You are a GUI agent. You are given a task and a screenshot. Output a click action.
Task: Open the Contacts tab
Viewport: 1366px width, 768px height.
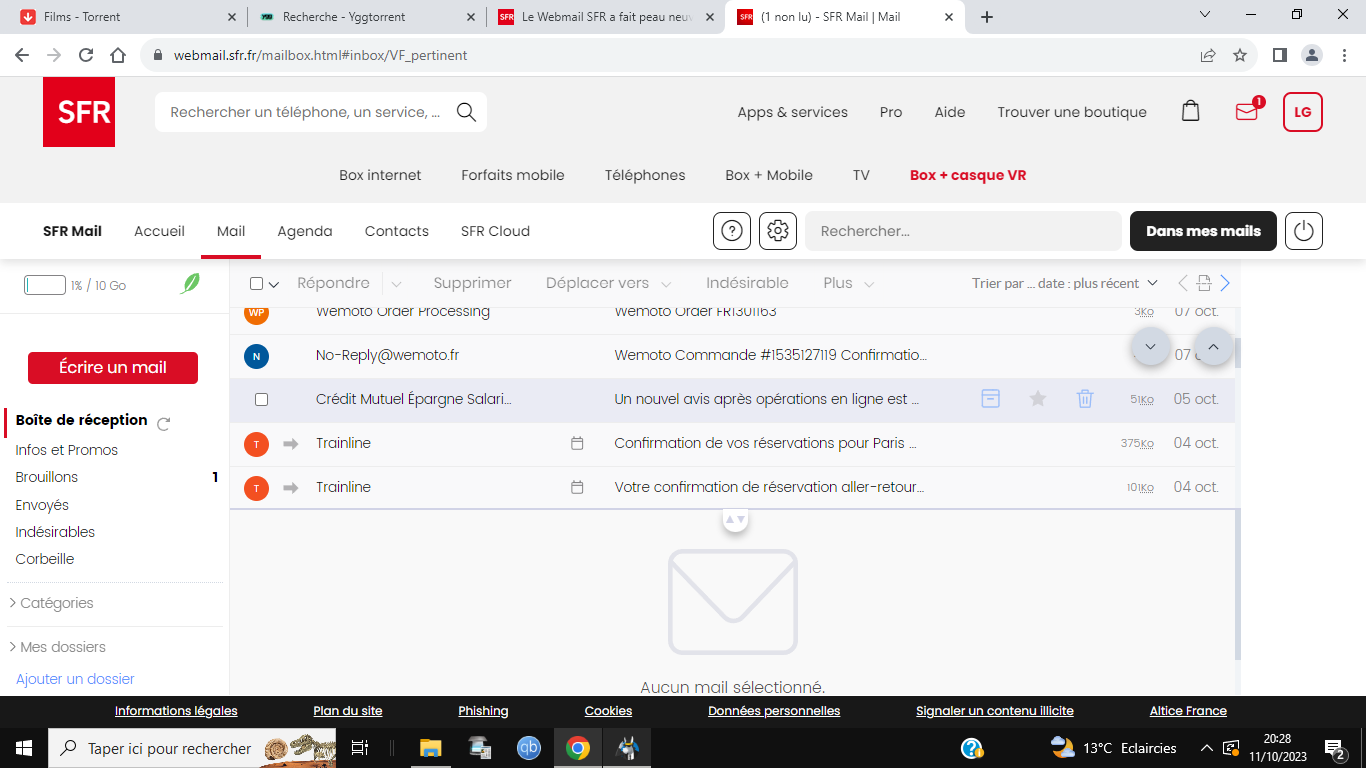pos(396,231)
